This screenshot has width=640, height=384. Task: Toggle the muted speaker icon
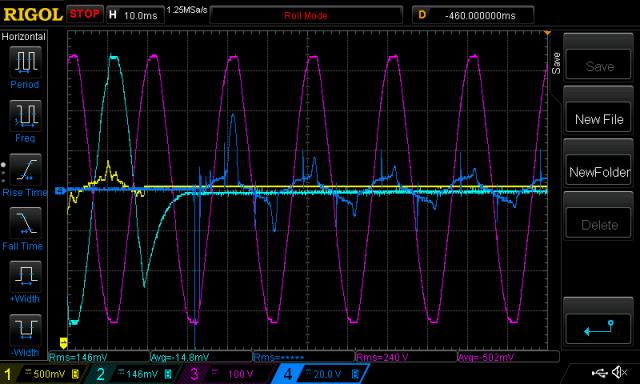click(x=619, y=372)
